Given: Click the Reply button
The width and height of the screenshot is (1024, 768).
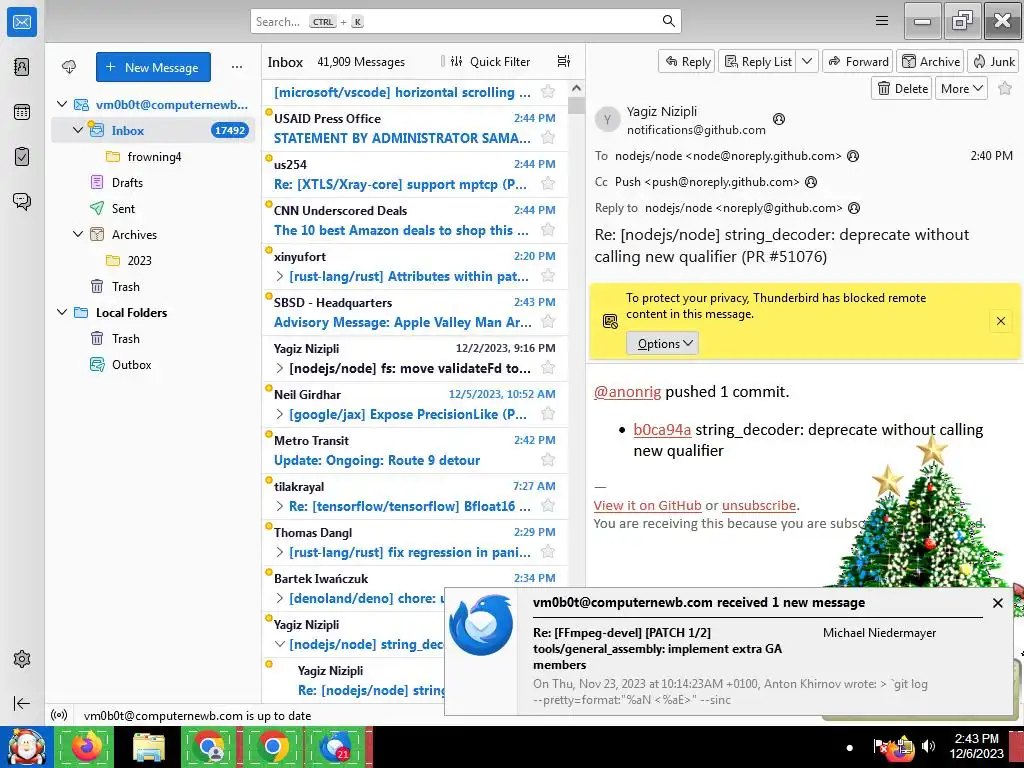Looking at the screenshot, I should [687, 61].
